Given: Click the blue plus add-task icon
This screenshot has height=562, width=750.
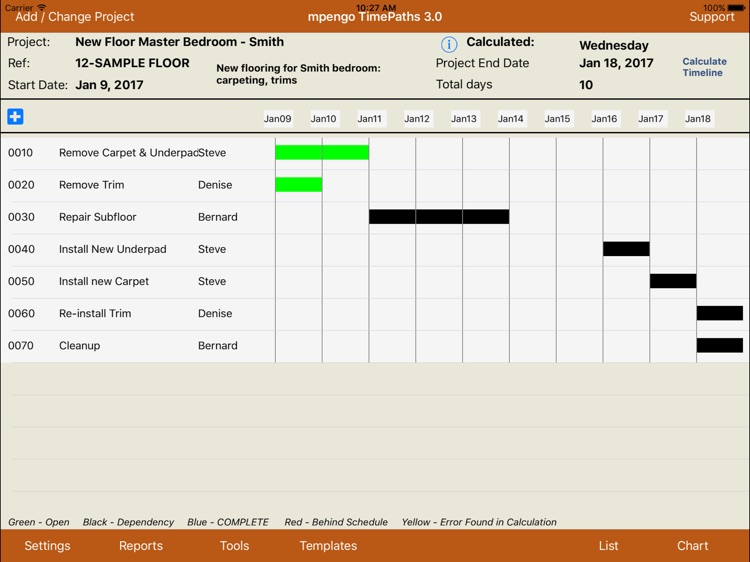Looking at the screenshot, I should tap(15, 117).
